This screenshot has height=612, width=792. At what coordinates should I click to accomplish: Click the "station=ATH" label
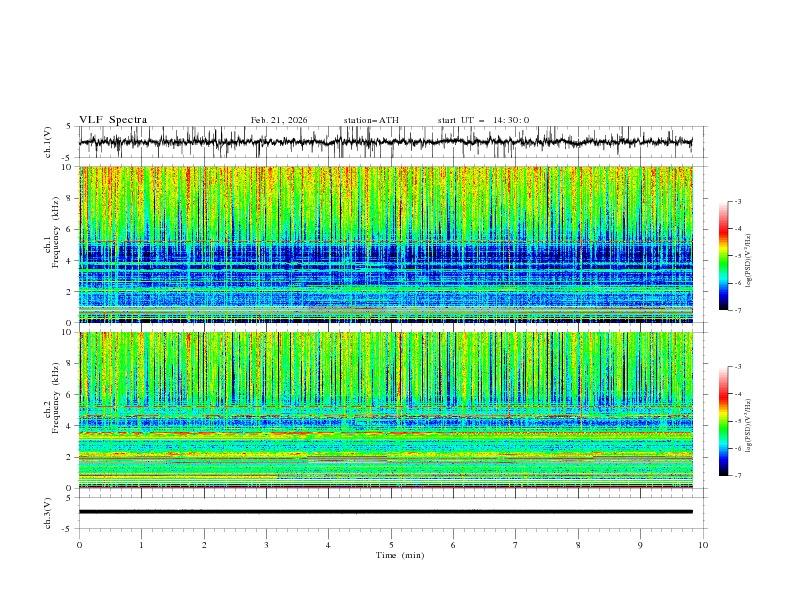point(371,120)
